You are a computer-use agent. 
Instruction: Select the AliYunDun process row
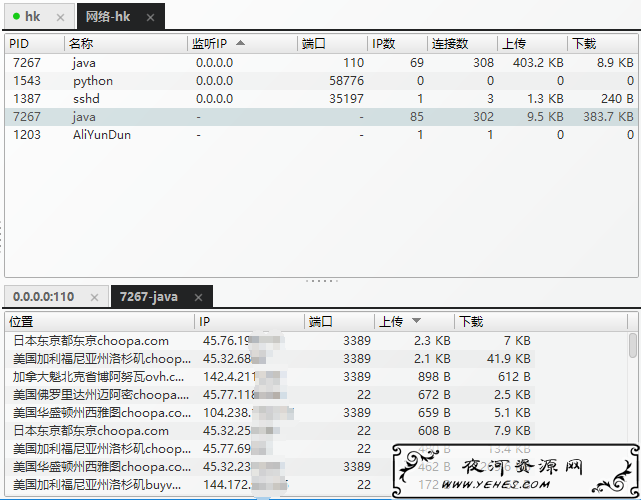pos(321,135)
